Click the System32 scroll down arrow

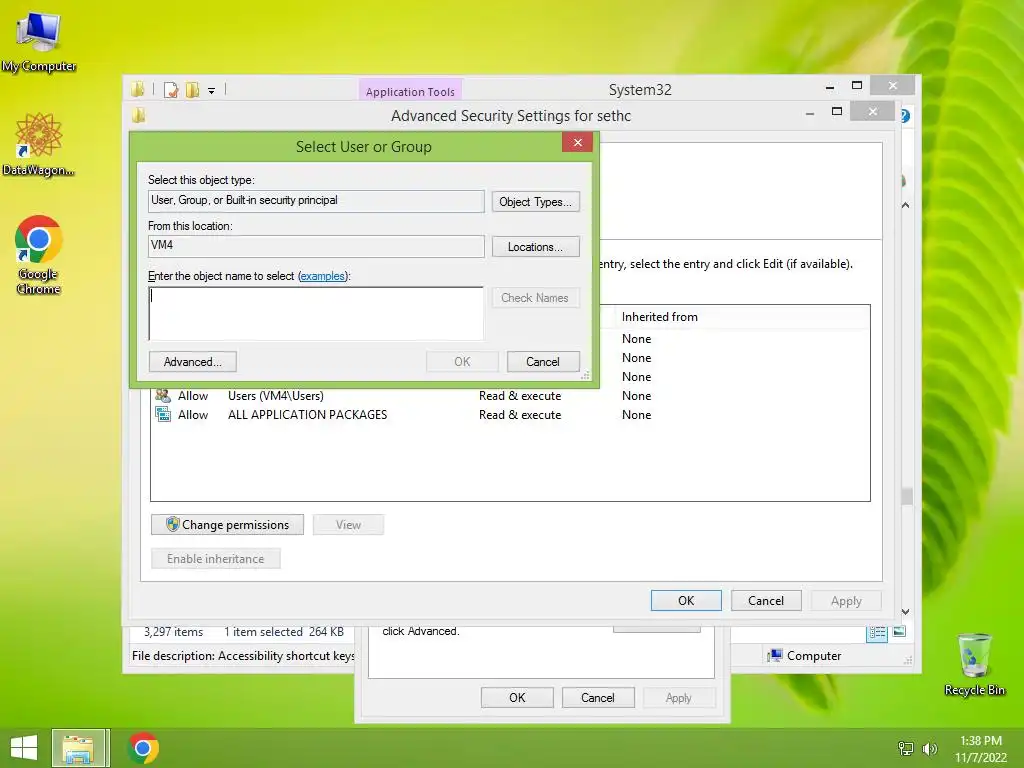pos(906,612)
